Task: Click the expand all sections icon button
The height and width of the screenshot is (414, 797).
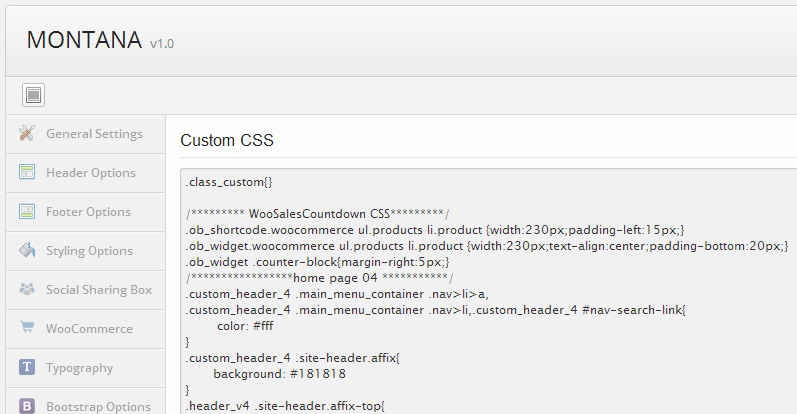Action: click(34, 95)
